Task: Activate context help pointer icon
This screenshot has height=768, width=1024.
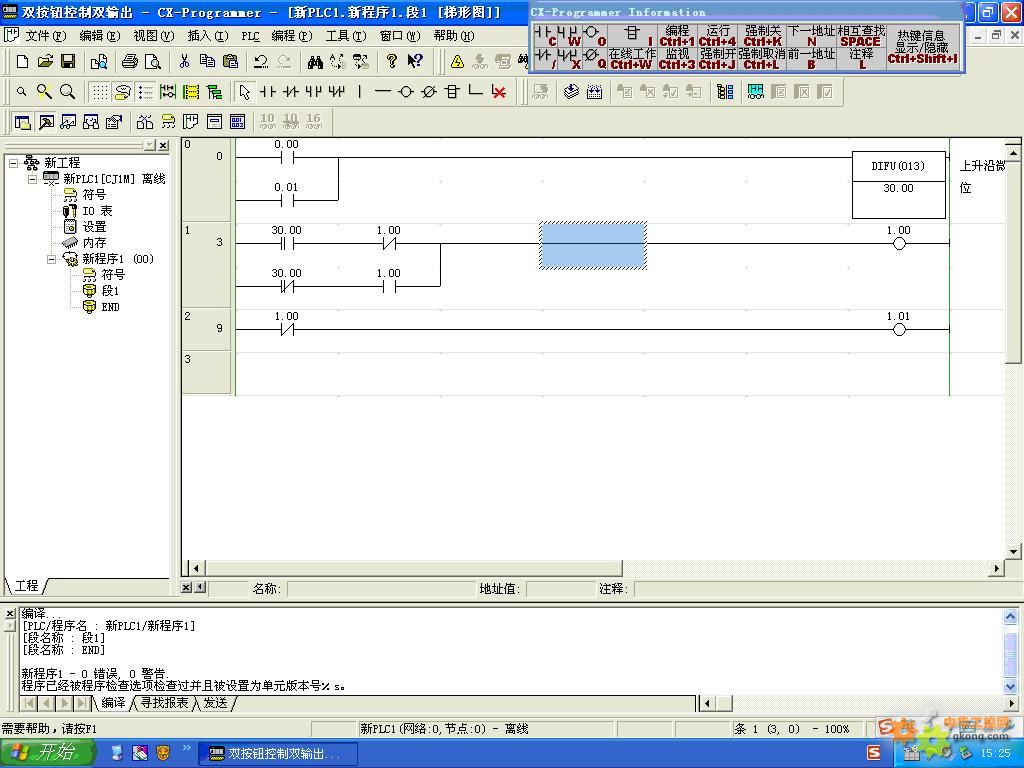Action: tap(415, 61)
